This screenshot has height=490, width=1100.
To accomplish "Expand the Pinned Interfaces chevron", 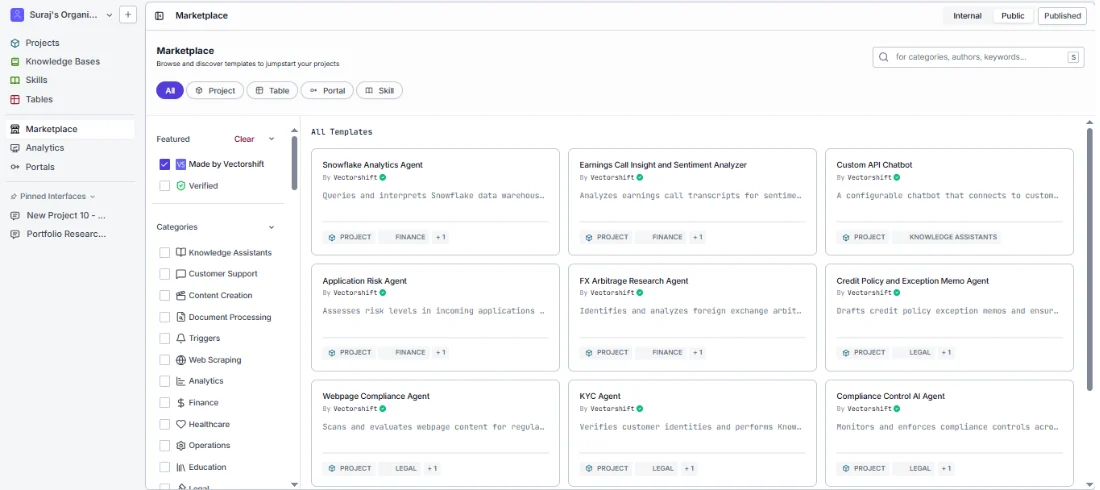I will pyautogui.click(x=93, y=197).
